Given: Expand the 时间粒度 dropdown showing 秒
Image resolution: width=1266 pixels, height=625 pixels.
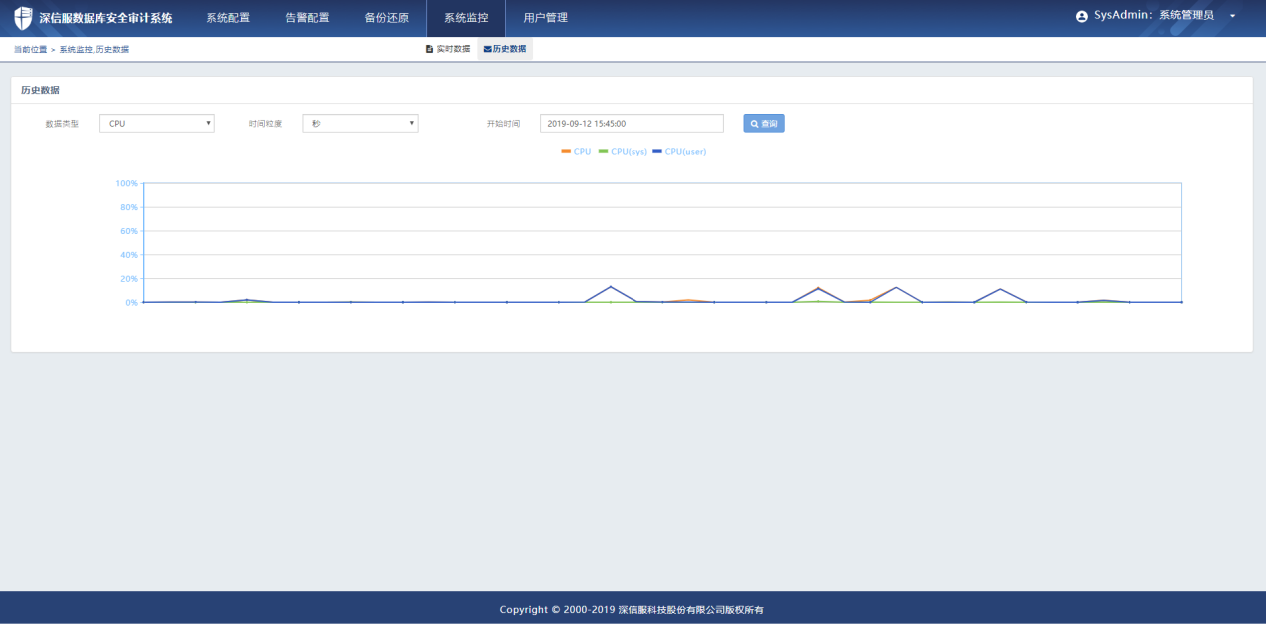Looking at the screenshot, I should 360,123.
